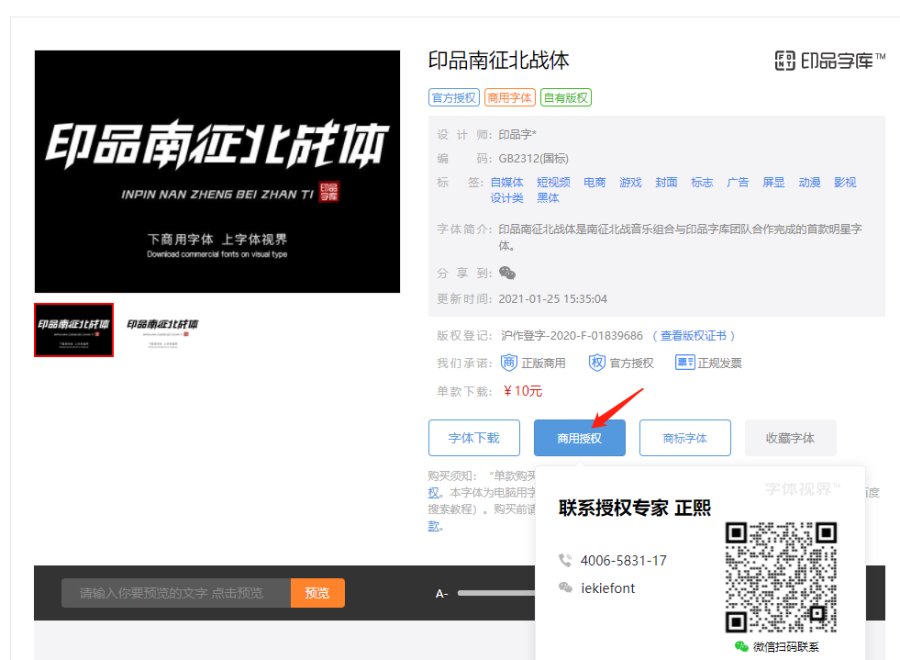900x660 pixels.
Task: Click the 收藏字体 button
Action: pos(790,438)
